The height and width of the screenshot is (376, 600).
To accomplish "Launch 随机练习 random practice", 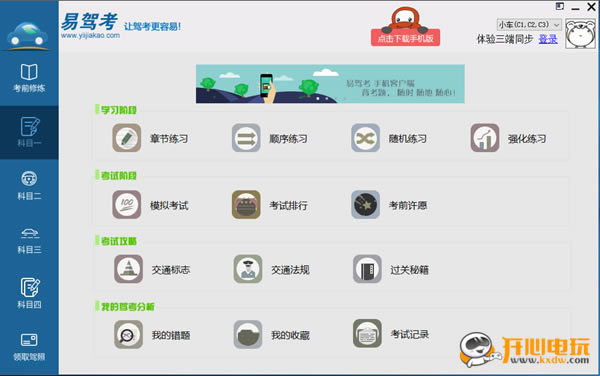I will [x=365, y=138].
